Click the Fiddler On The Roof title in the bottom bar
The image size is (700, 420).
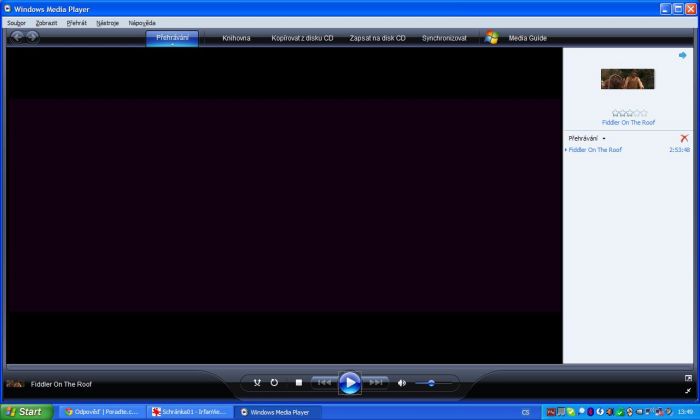61,384
